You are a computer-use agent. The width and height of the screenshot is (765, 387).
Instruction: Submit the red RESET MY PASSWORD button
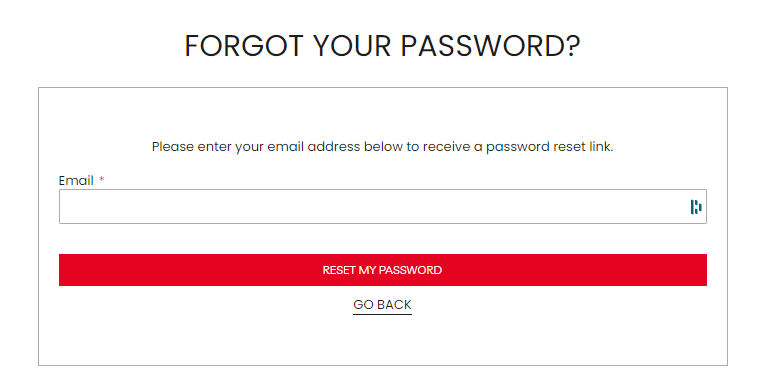(382, 270)
